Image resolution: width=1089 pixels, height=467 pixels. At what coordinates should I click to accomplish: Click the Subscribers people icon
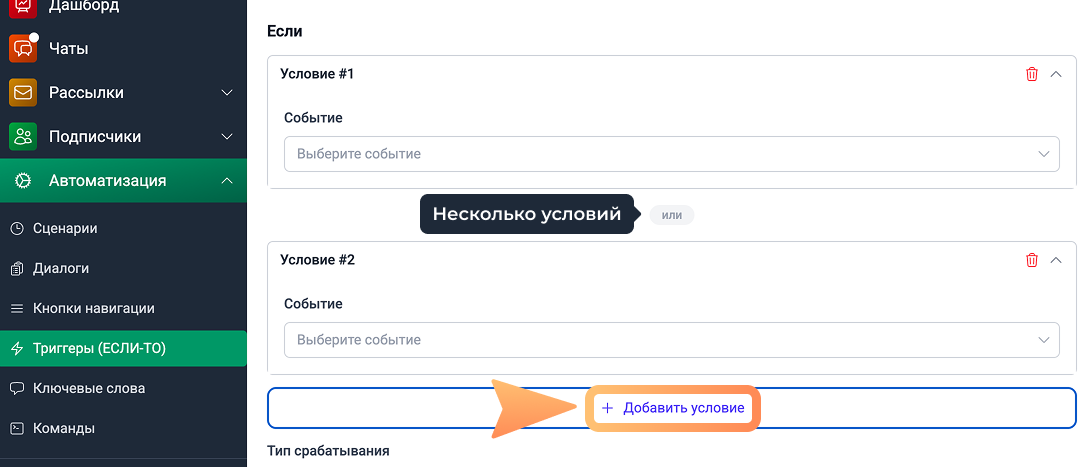(x=23, y=137)
